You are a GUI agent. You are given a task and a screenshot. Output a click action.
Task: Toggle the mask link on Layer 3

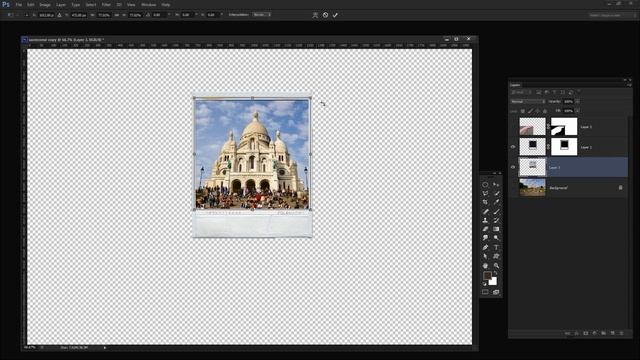click(548, 127)
